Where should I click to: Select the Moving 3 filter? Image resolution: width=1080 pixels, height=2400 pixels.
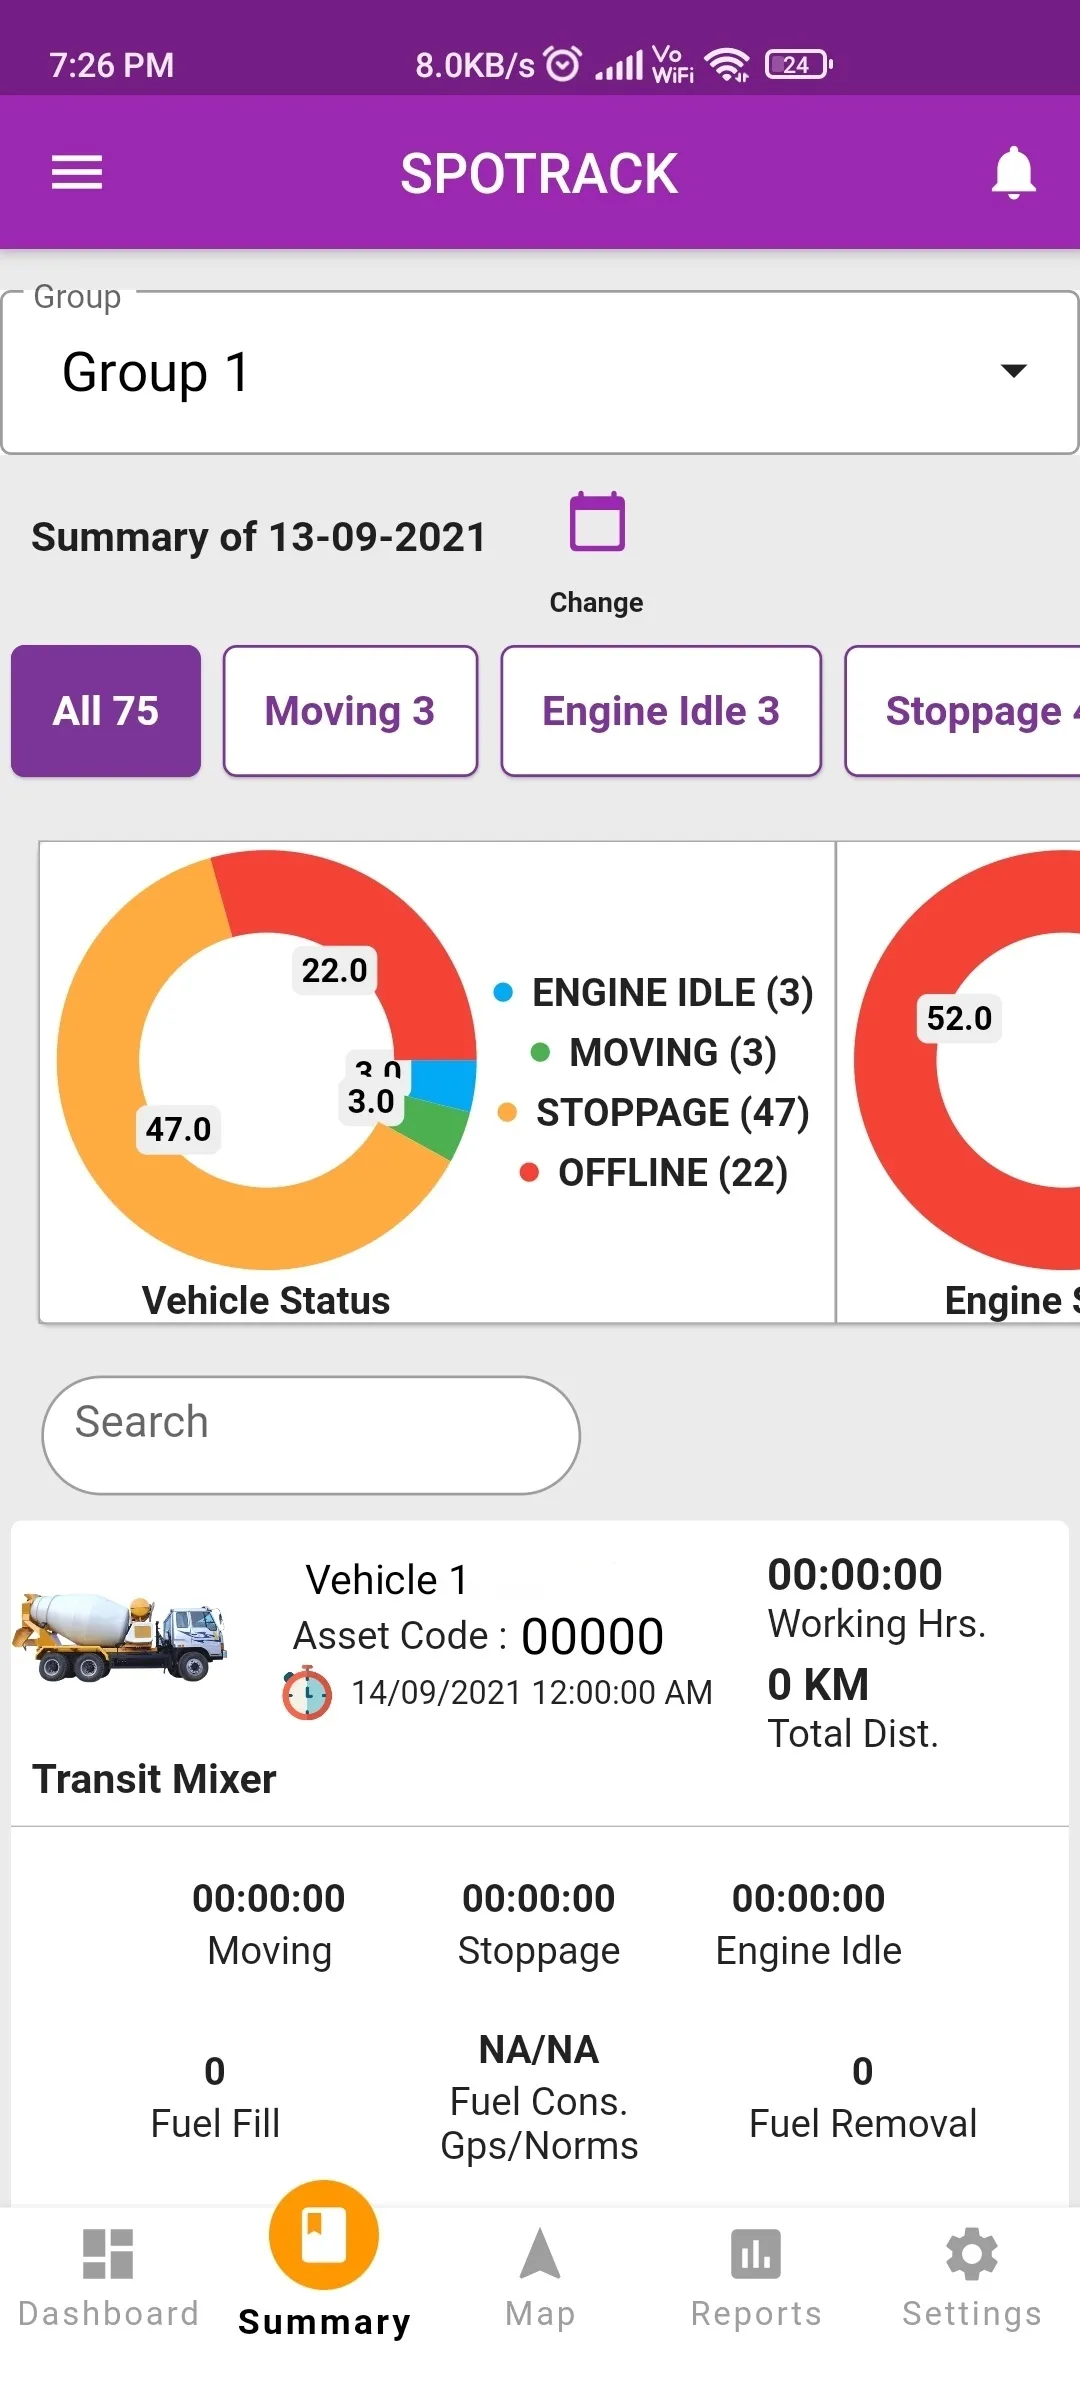[350, 711]
